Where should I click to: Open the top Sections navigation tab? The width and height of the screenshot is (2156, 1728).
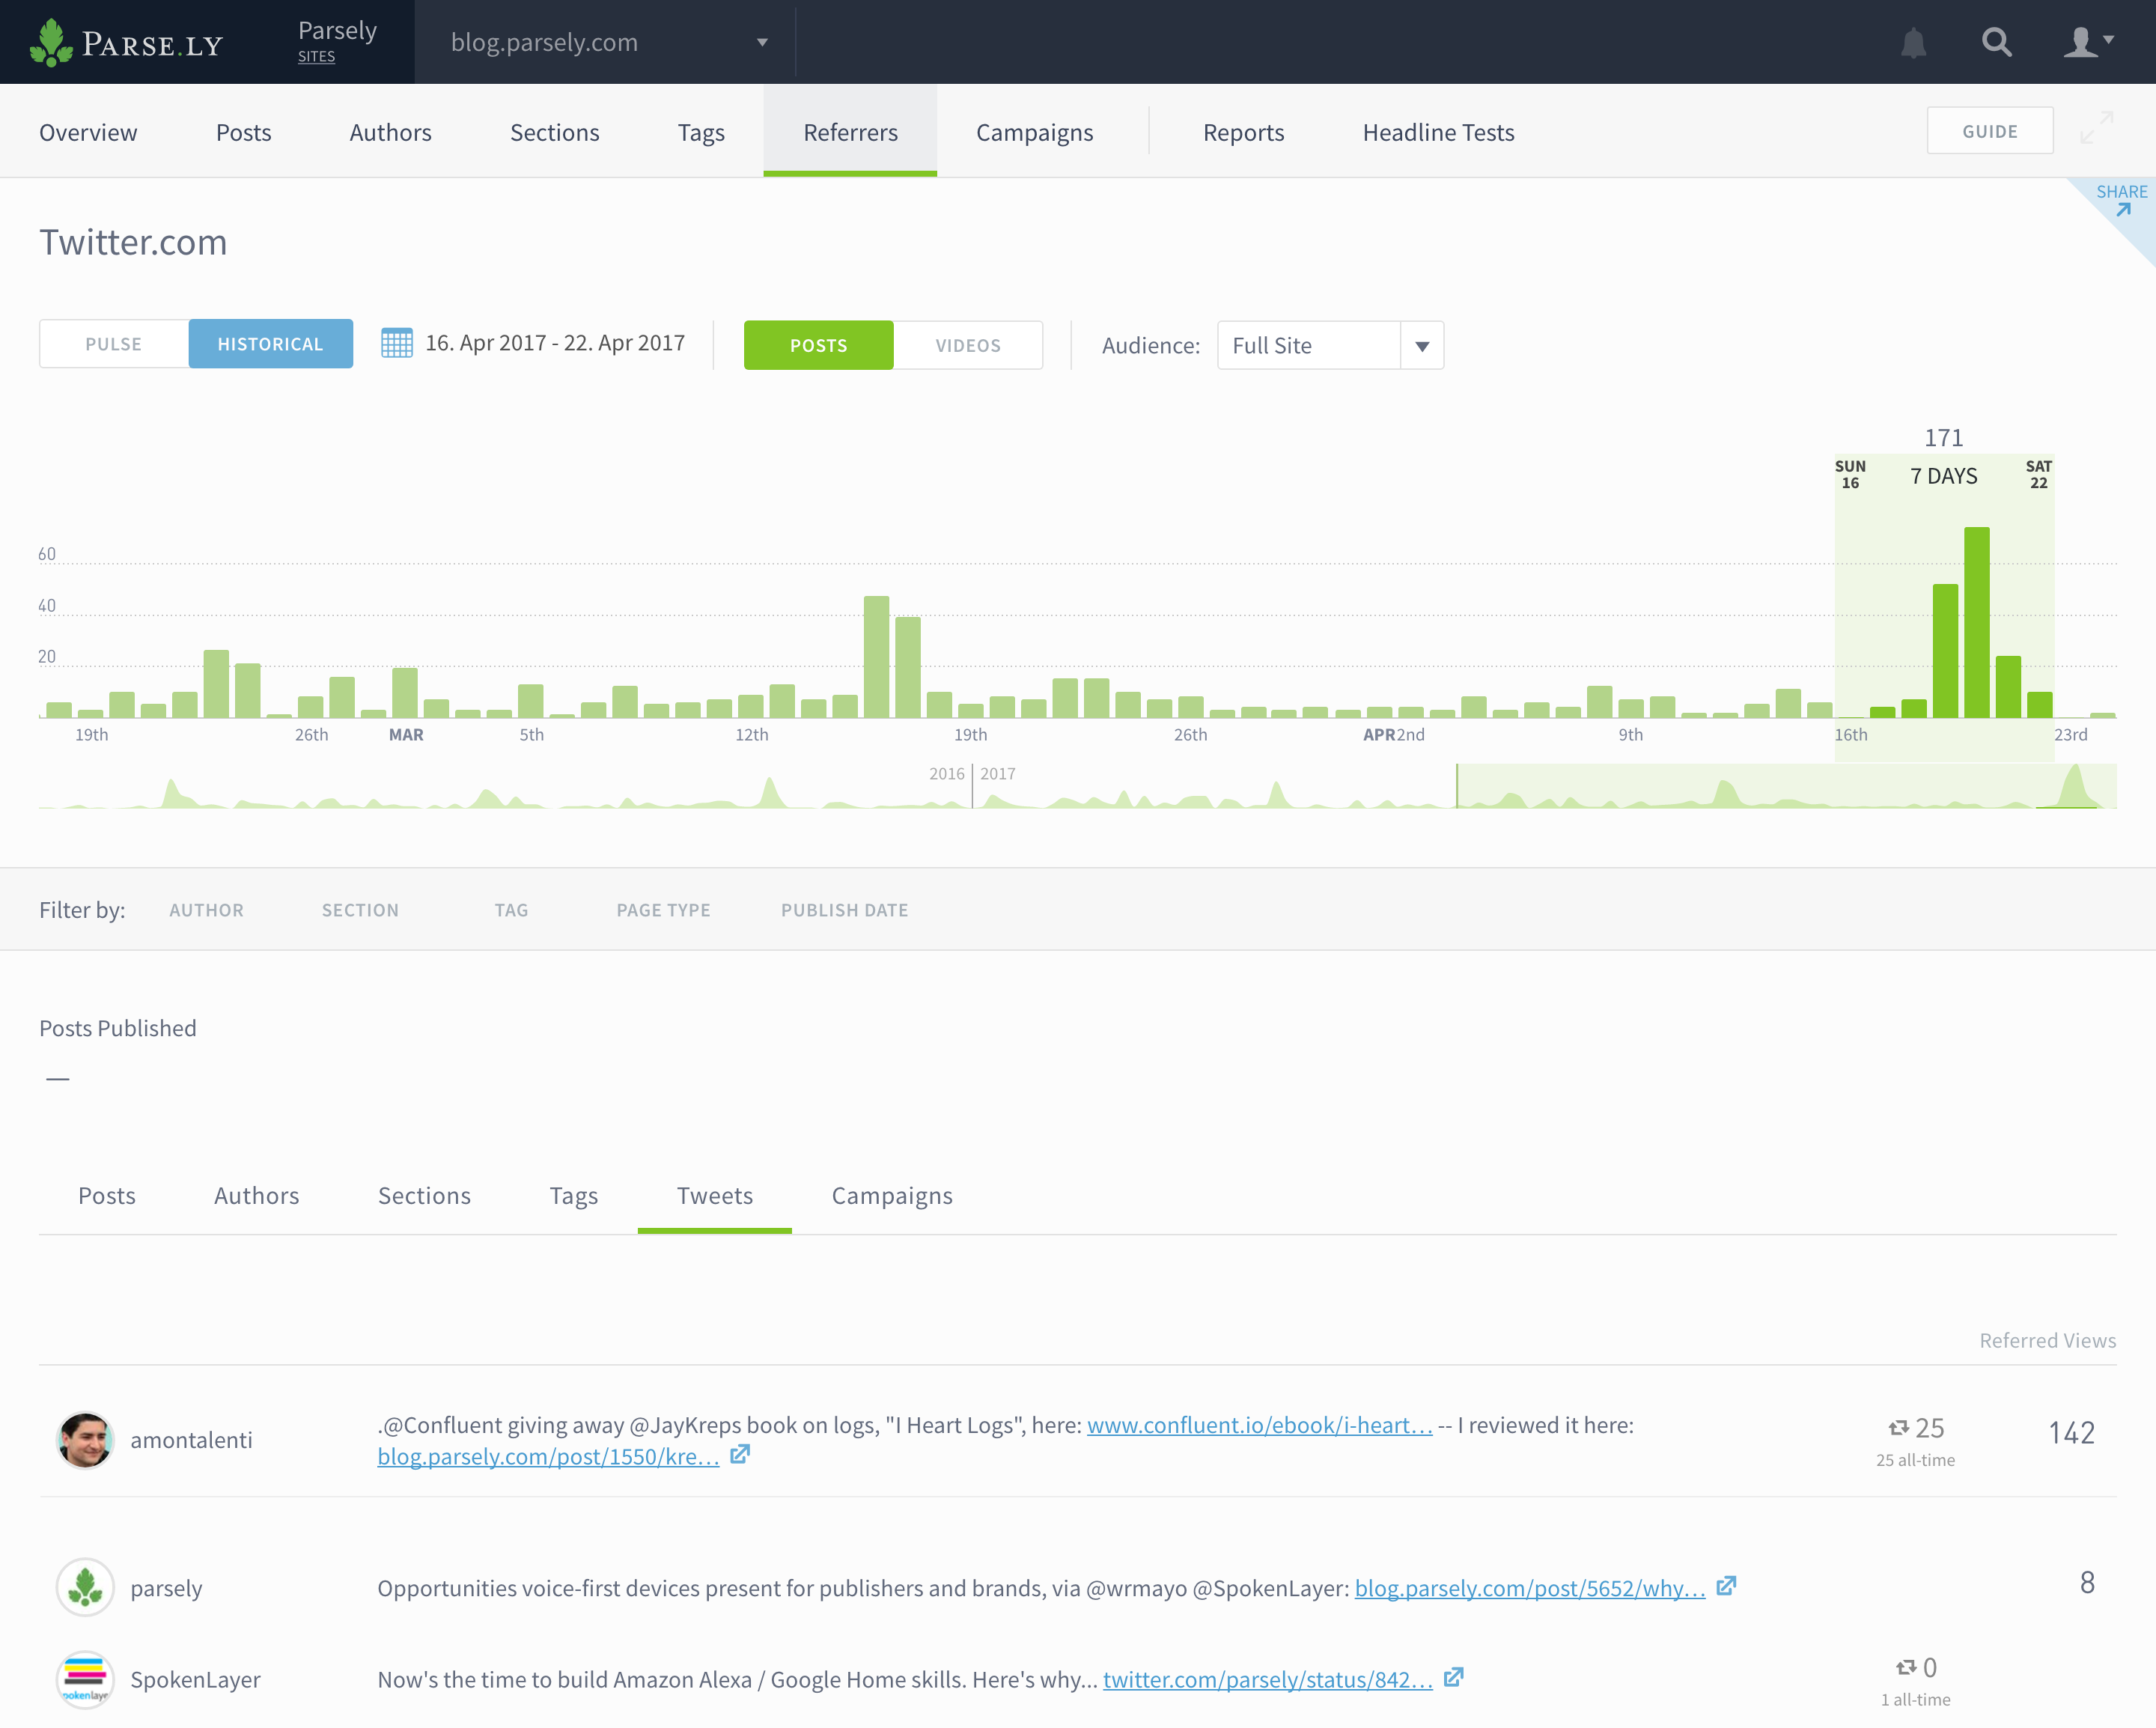click(x=554, y=132)
